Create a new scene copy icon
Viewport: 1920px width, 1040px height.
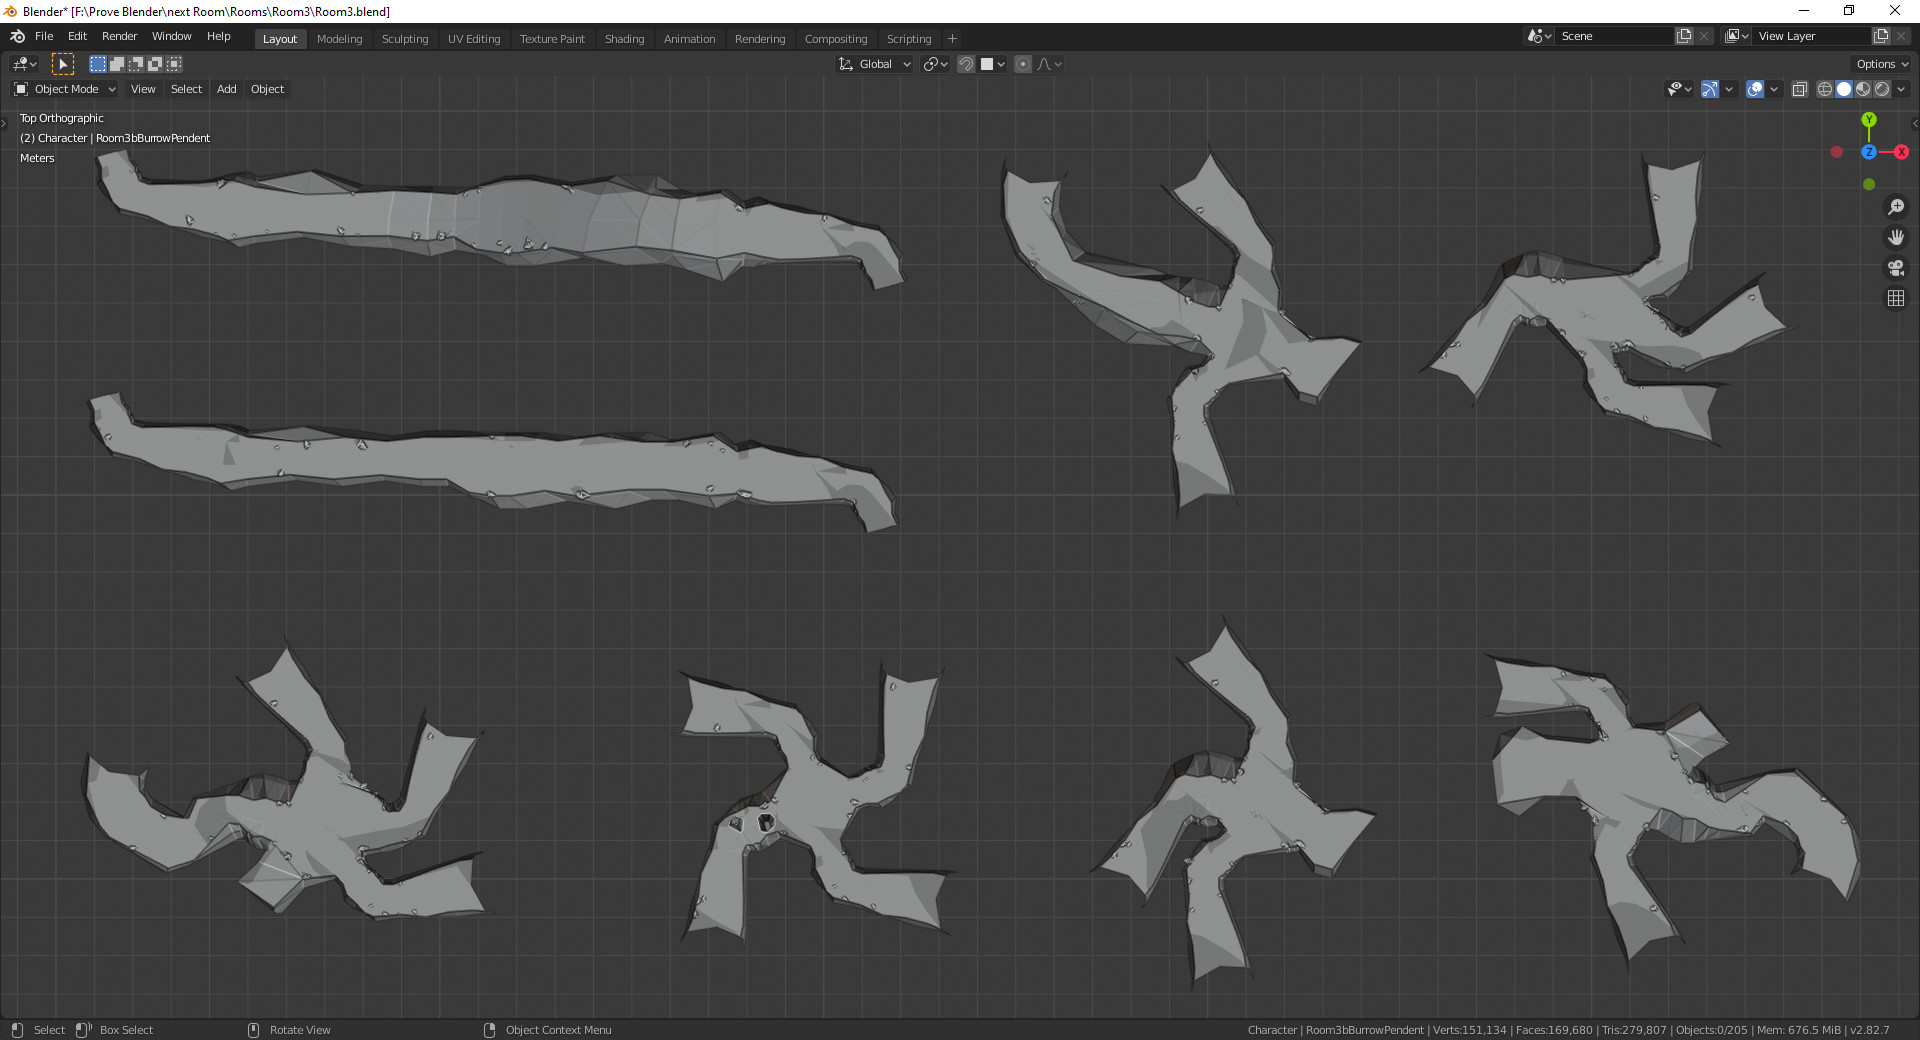pyautogui.click(x=1684, y=36)
